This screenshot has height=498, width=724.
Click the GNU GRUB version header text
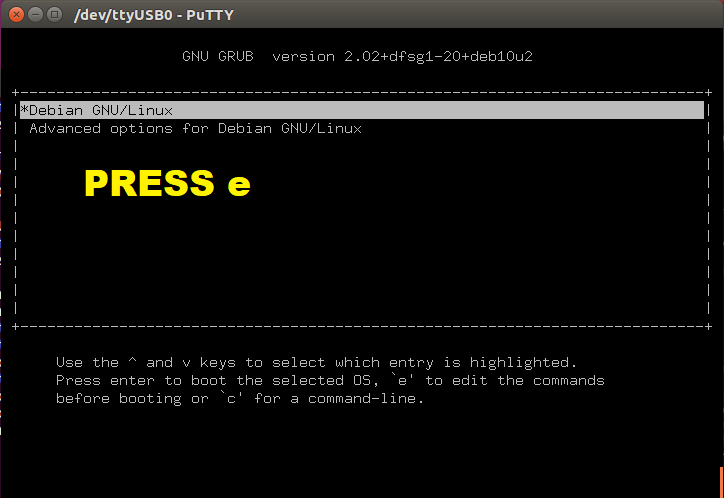pos(357,56)
